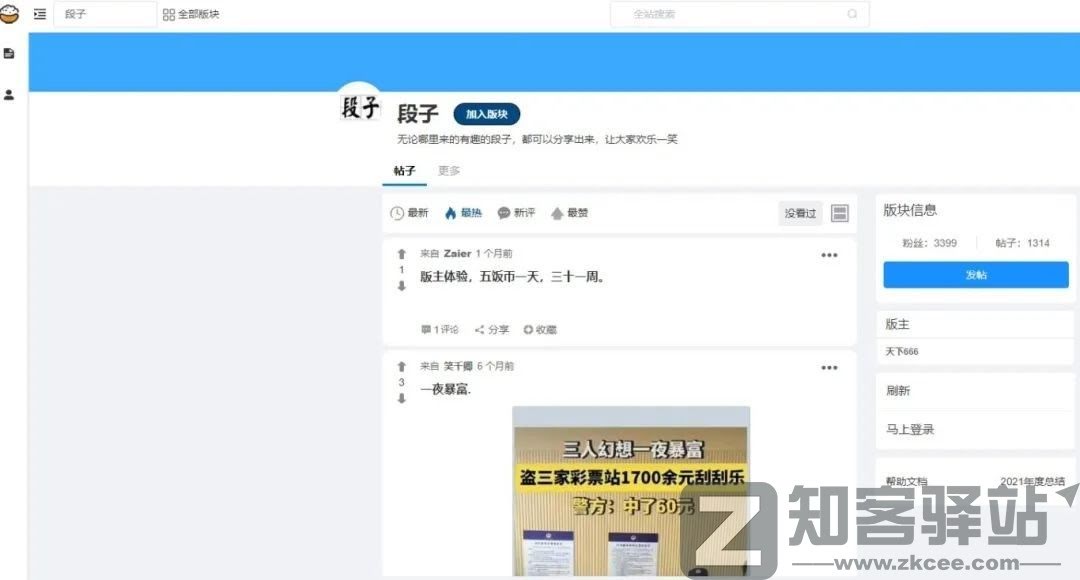Viewport: 1080px width, 580px height.
Task: Click the list layout switch icon
Action: click(x=838, y=212)
